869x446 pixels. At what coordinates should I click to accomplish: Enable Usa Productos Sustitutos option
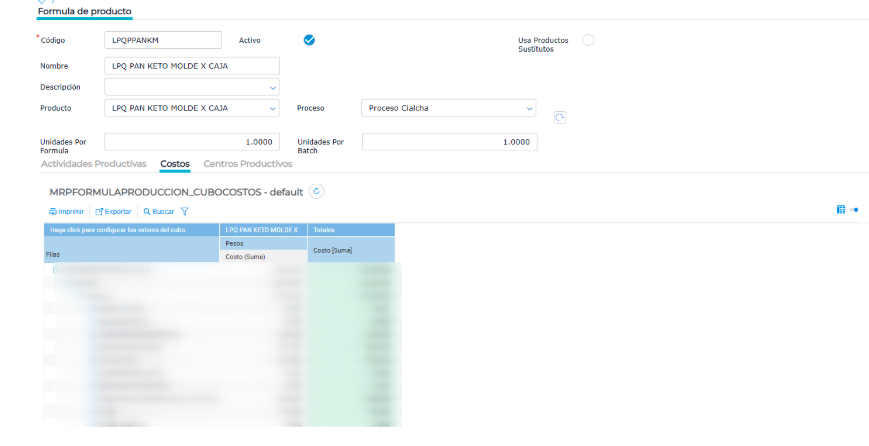coord(588,40)
